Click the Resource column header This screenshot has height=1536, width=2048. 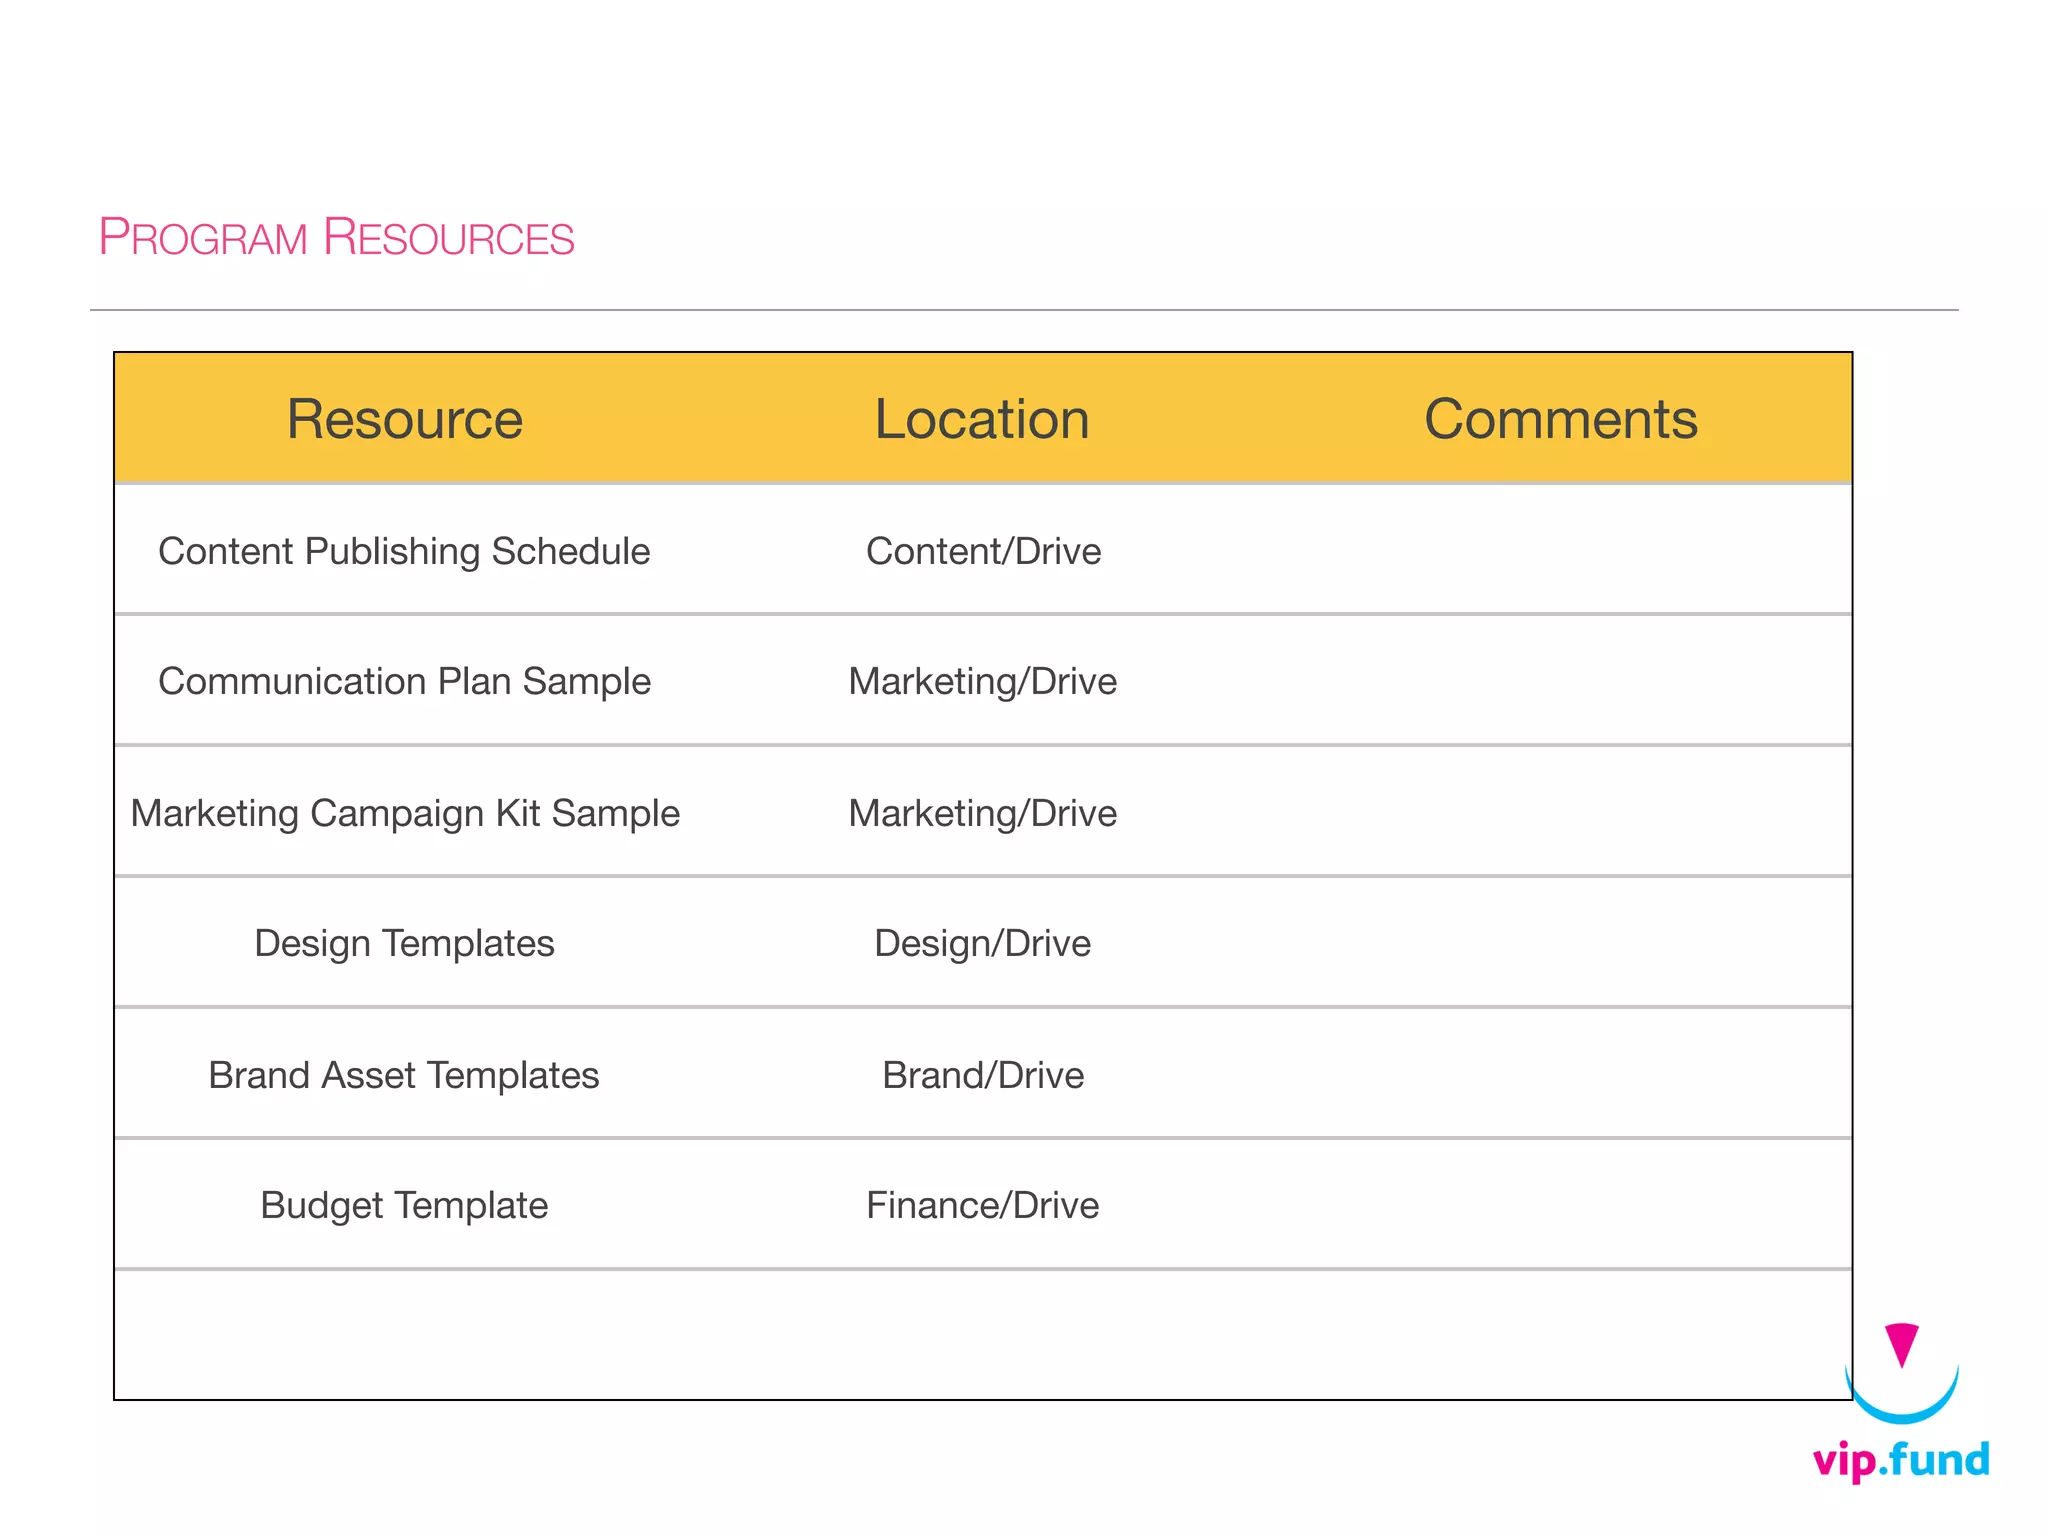click(405, 419)
